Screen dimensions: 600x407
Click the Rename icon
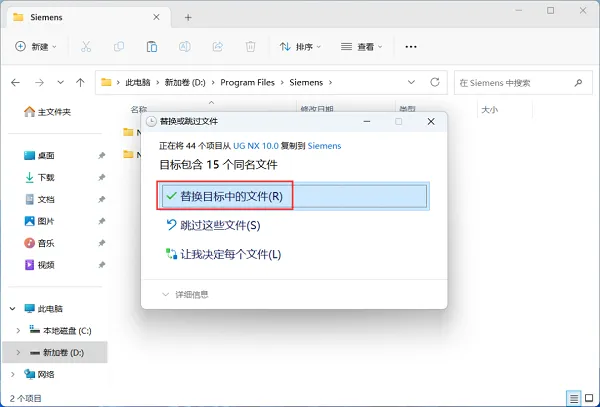coord(185,47)
